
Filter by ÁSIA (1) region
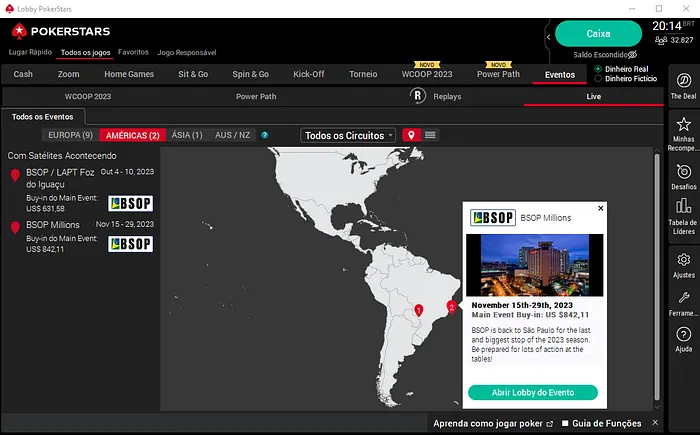pos(187,135)
